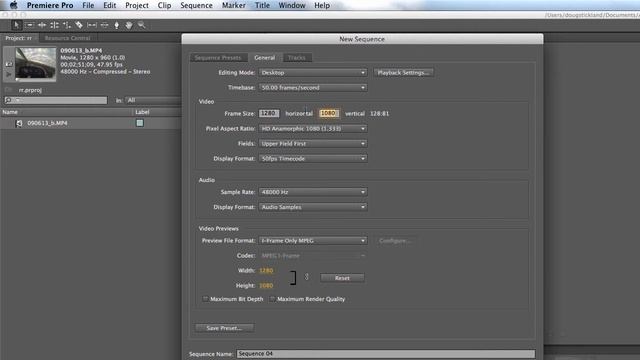Select the Slip tool

click(92, 25)
